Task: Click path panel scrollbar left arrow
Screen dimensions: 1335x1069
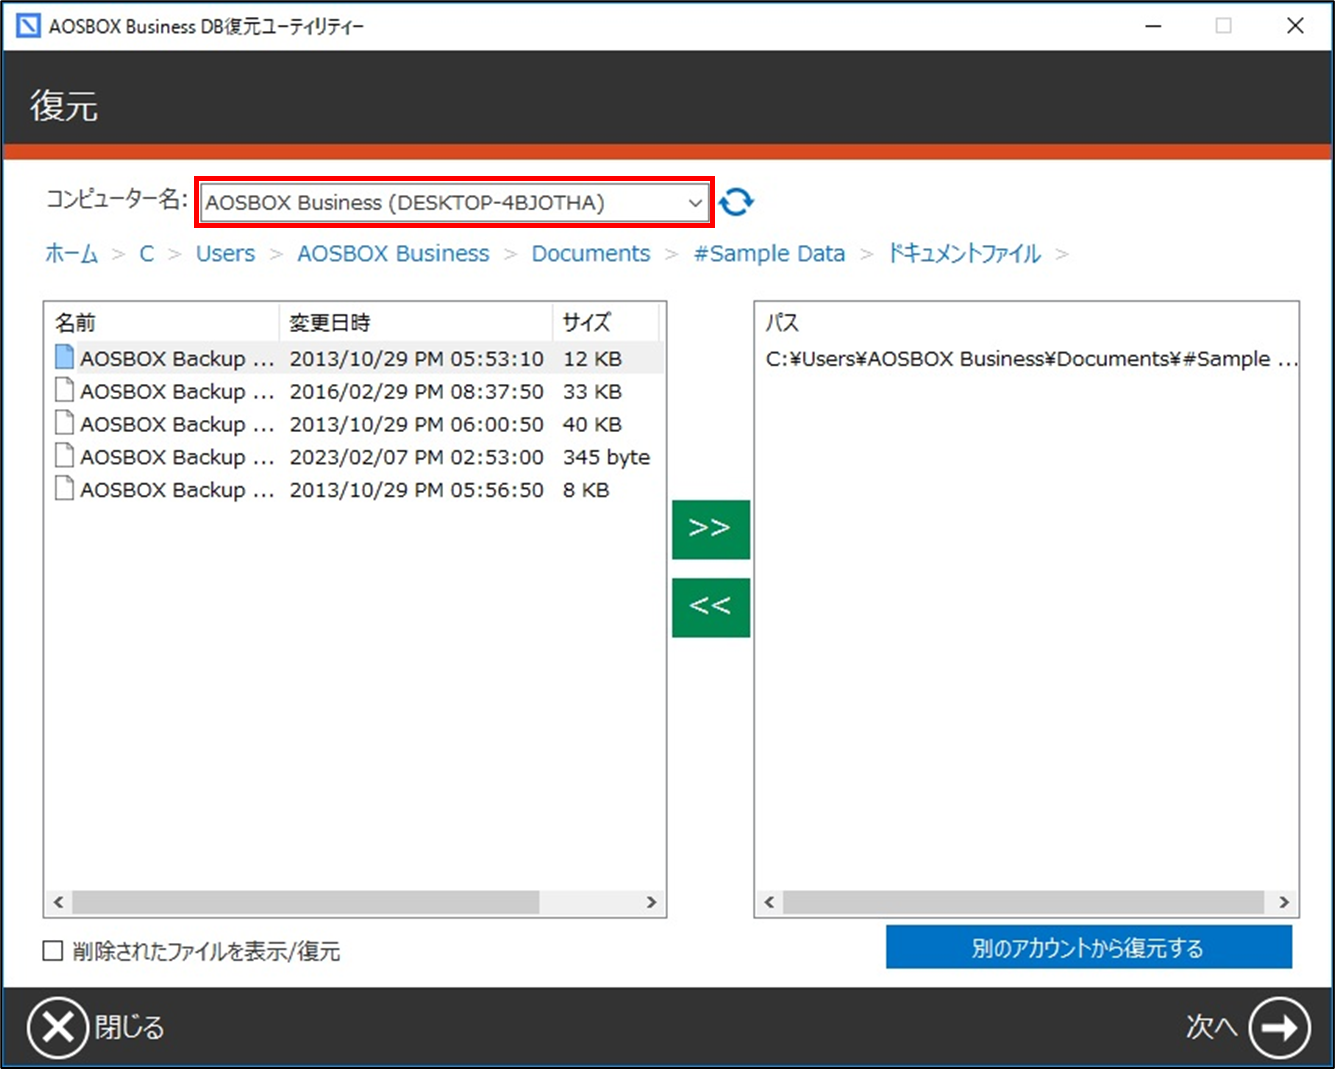Action: coord(769,902)
